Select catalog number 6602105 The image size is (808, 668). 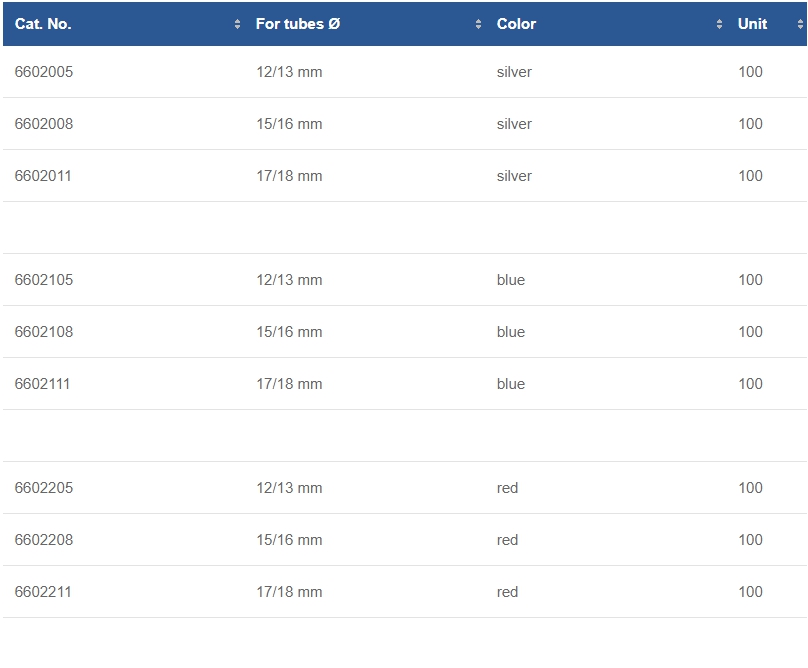pyautogui.click(x=44, y=280)
